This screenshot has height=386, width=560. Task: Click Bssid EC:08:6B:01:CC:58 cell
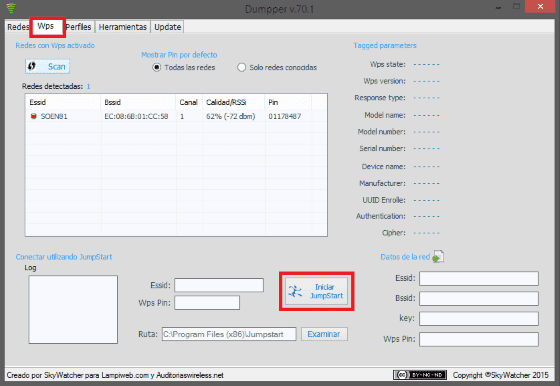point(136,116)
